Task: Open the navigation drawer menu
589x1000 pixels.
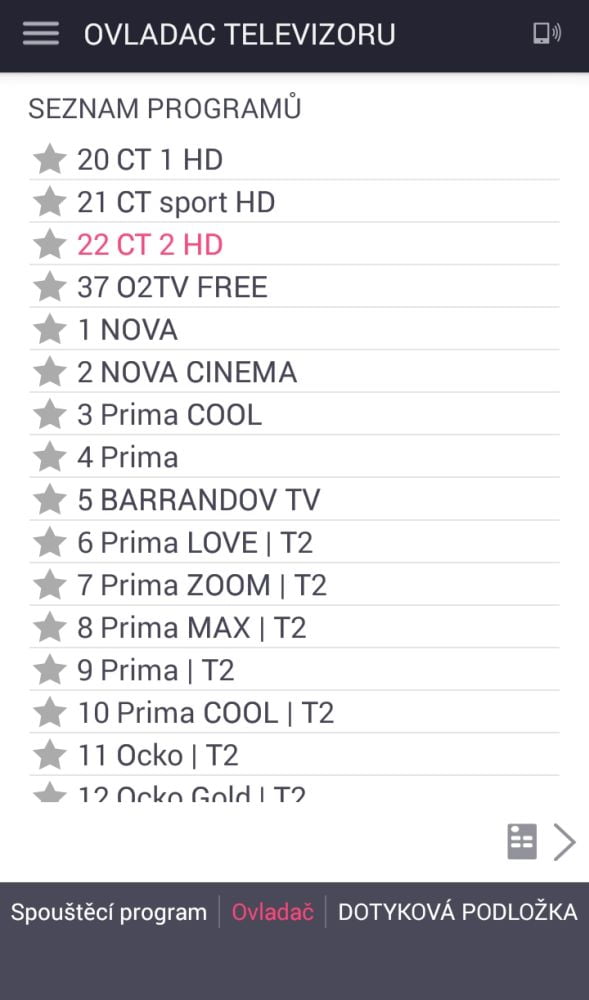Action: point(39,33)
